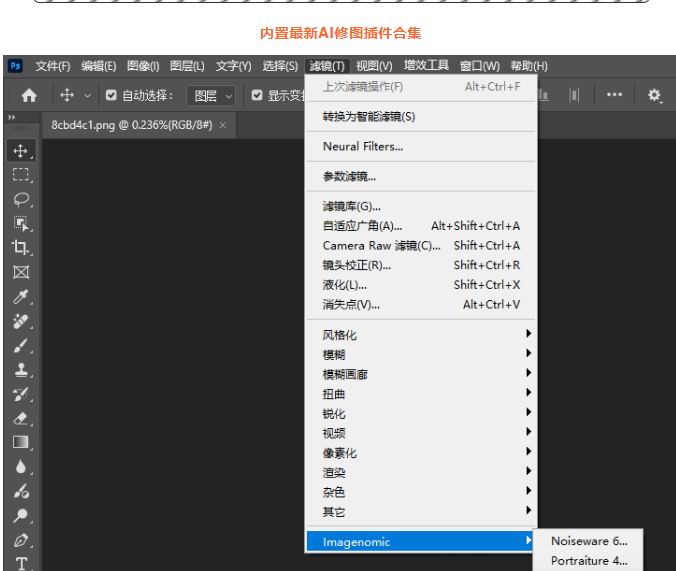The height and width of the screenshot is (571, 676).
Task: Select the Clone Stamp tool
Action: [x=21, y=370]
